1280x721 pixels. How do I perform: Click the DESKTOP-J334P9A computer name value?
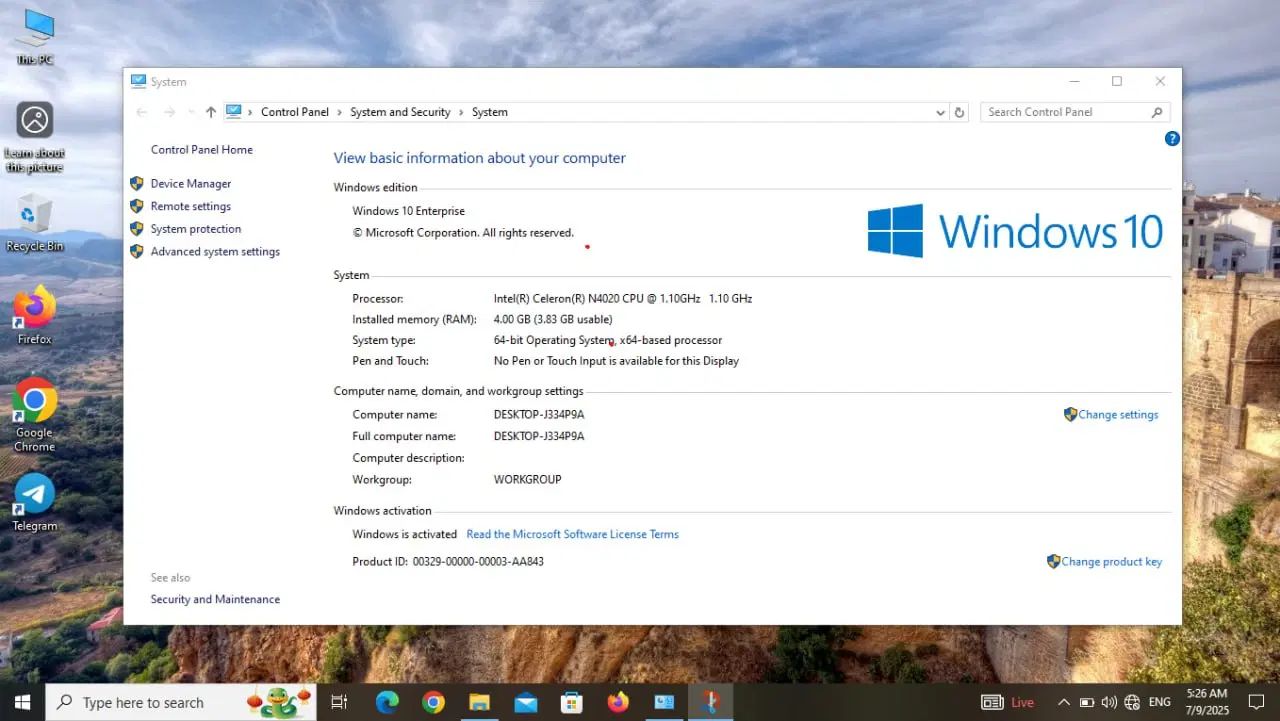pyautogui.click(x=539, y=415)
